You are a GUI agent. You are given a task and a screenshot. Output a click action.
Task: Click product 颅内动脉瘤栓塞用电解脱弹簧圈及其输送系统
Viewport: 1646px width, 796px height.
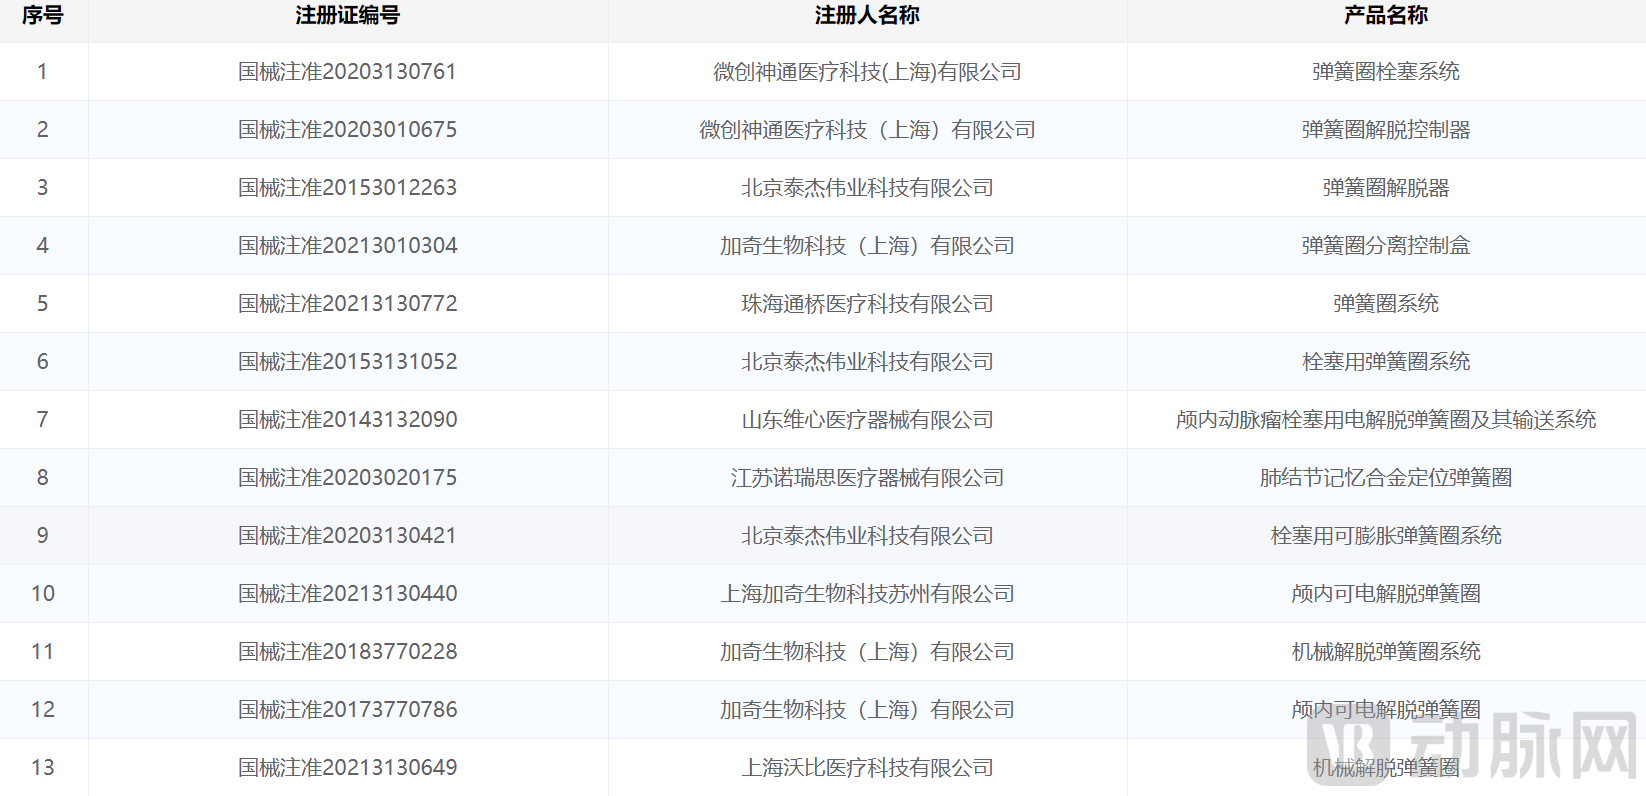[x=1385, y=420]
